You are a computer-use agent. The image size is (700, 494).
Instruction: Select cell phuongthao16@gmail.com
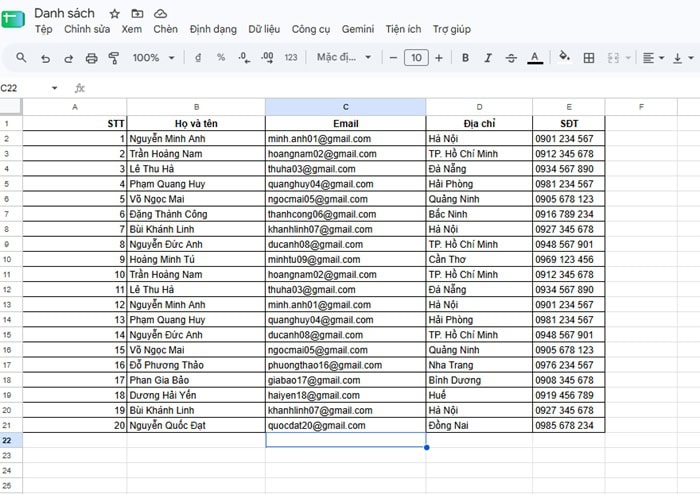point(346,365)
